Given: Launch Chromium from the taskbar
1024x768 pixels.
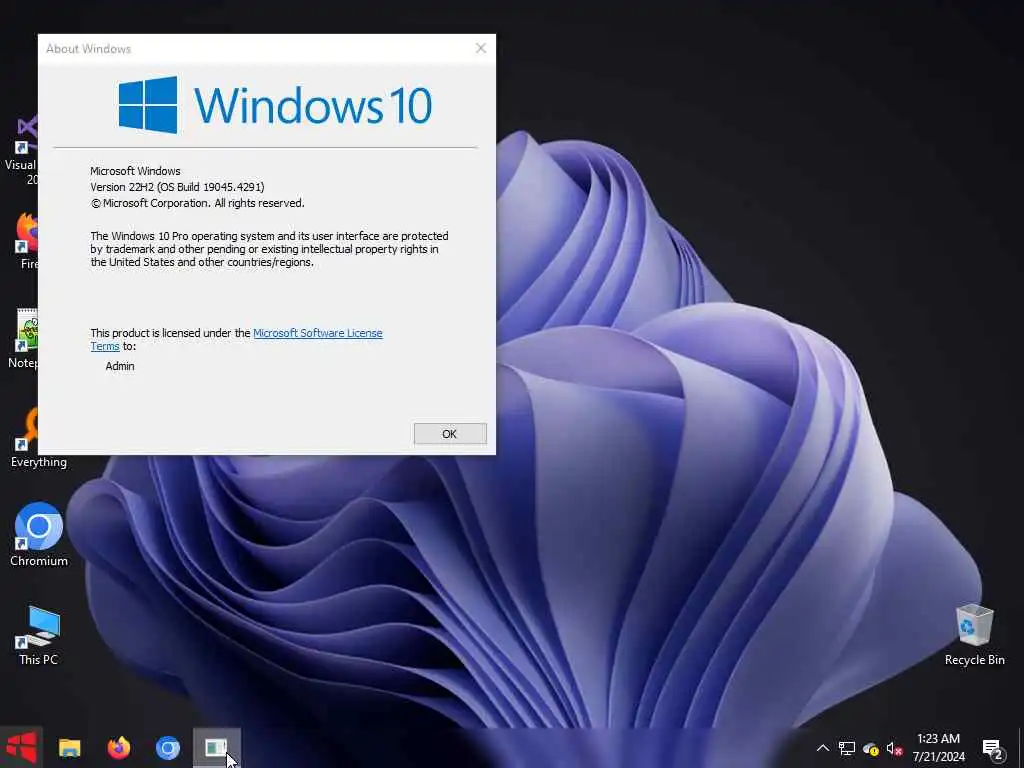Looking at the screenshot, I should tap(168, 747).
